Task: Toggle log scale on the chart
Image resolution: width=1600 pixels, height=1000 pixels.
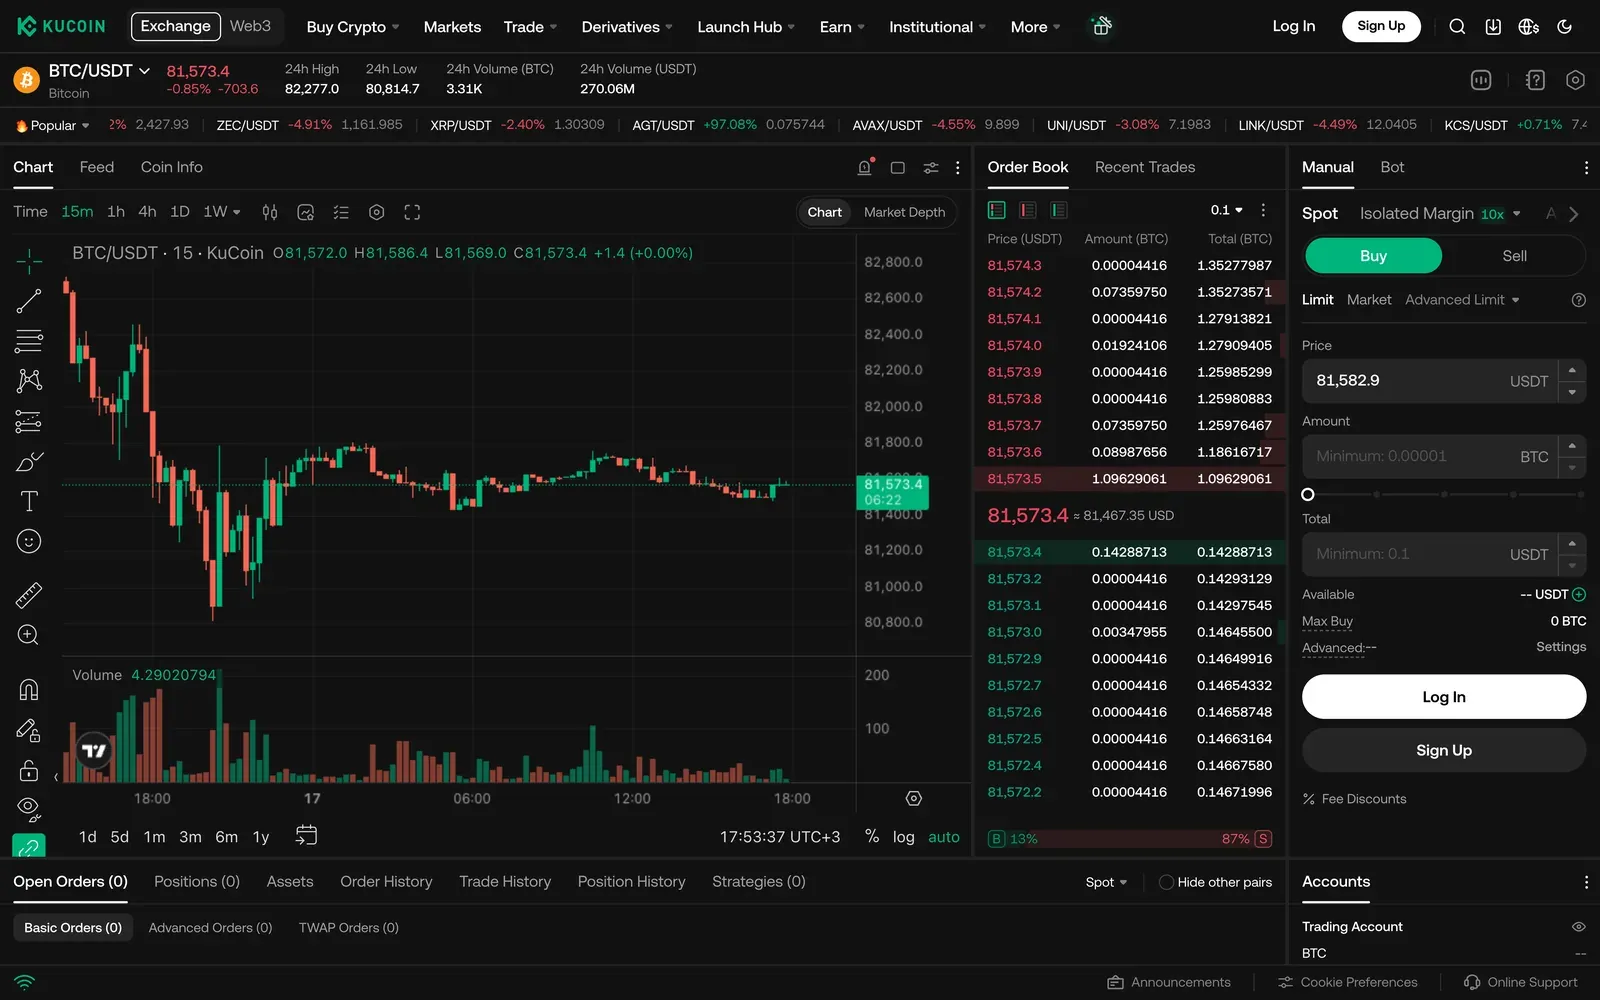Action: [903, 837]
